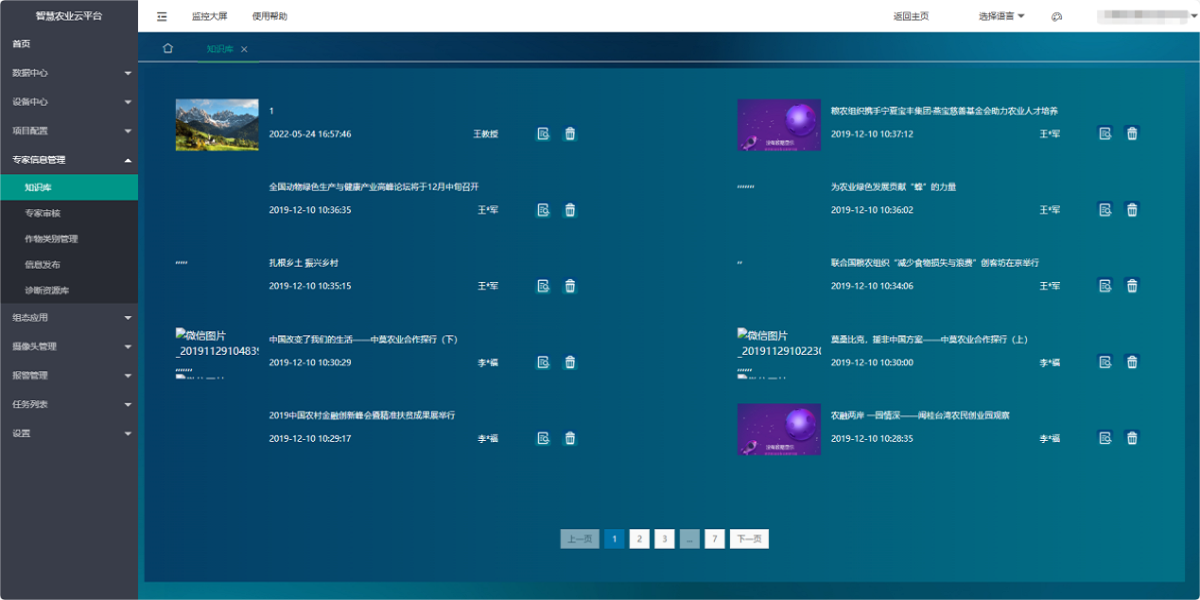The height and width of the screenshot is (600, 1200).
Task: Open the 选择语言 dropdown
Action: pos(1000,16)
